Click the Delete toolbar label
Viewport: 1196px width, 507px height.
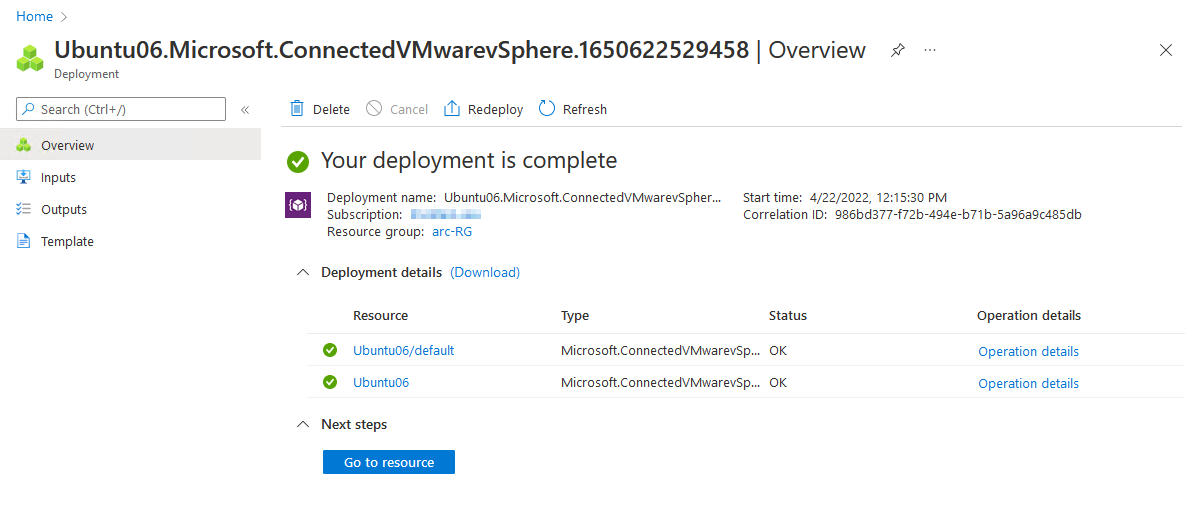[331, 110]
